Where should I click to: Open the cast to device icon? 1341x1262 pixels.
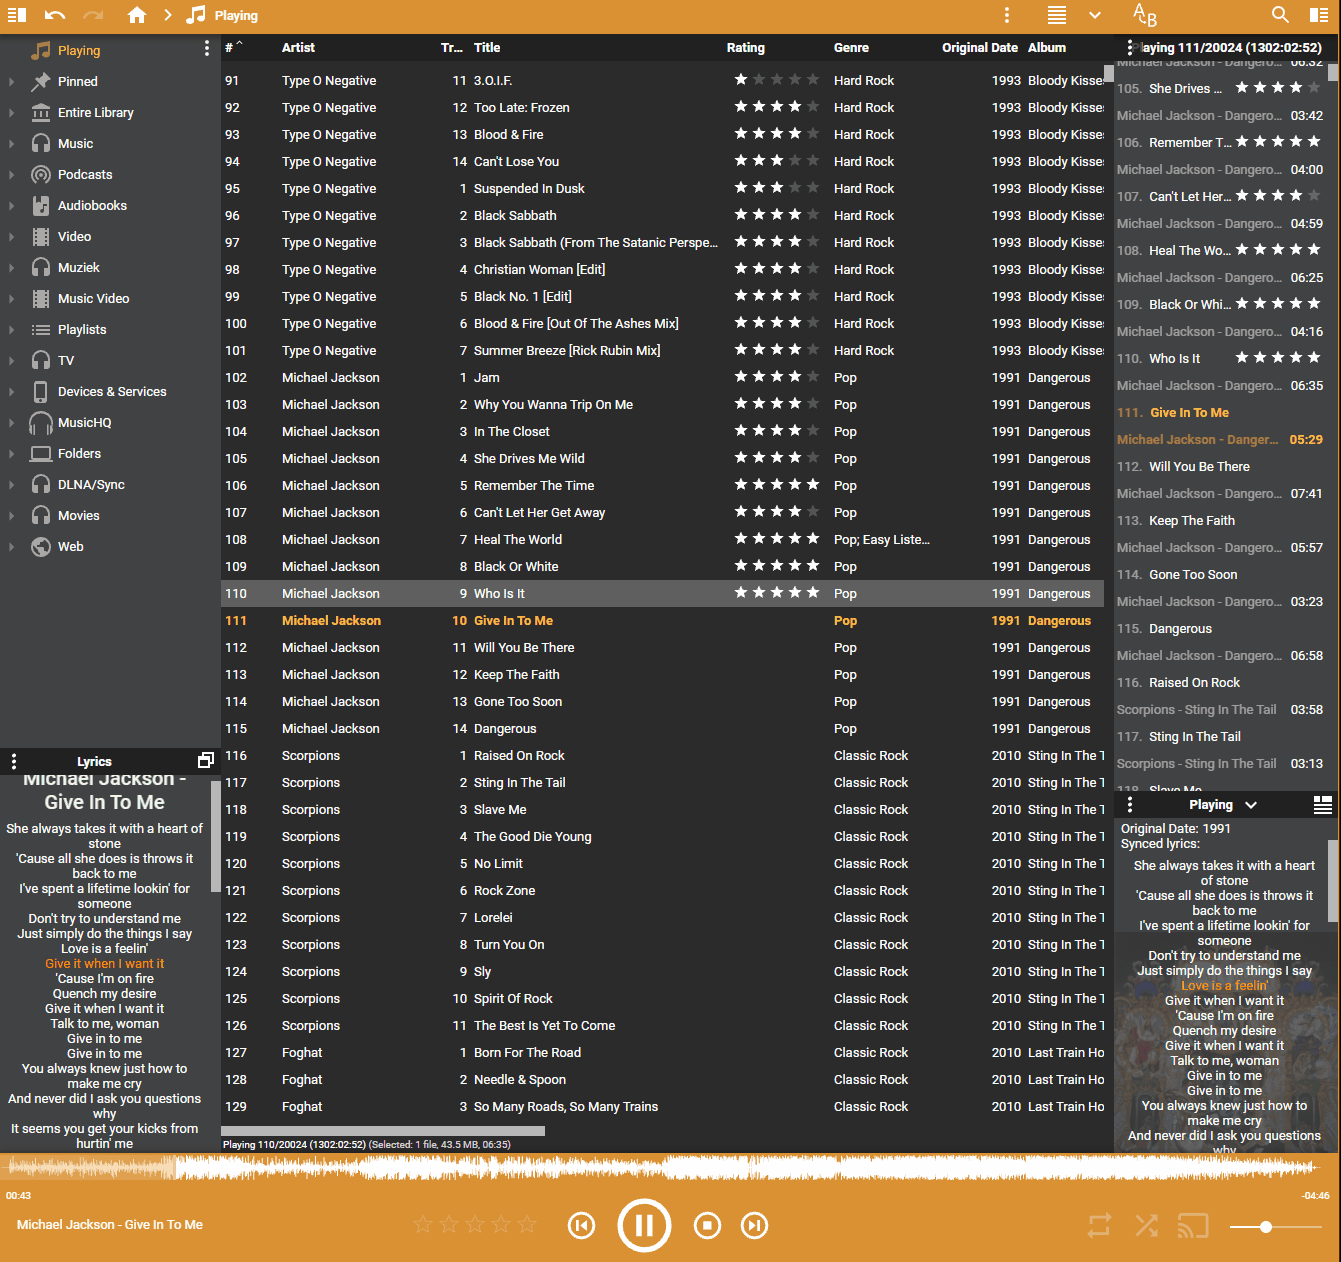click(x=1193, y=1226)
